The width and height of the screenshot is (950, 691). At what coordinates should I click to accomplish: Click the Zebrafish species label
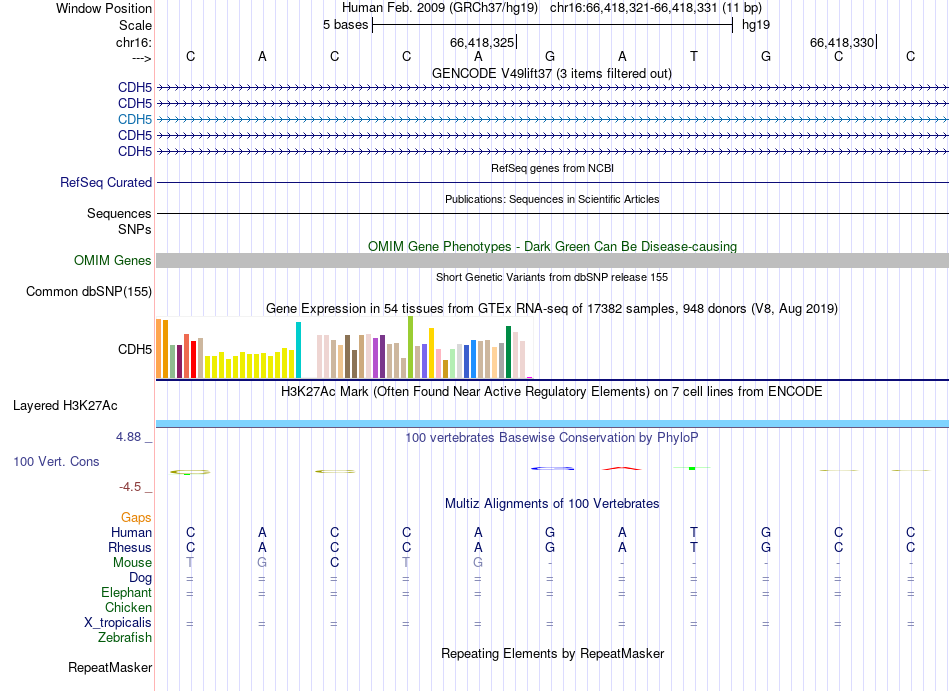click(125, 637)
